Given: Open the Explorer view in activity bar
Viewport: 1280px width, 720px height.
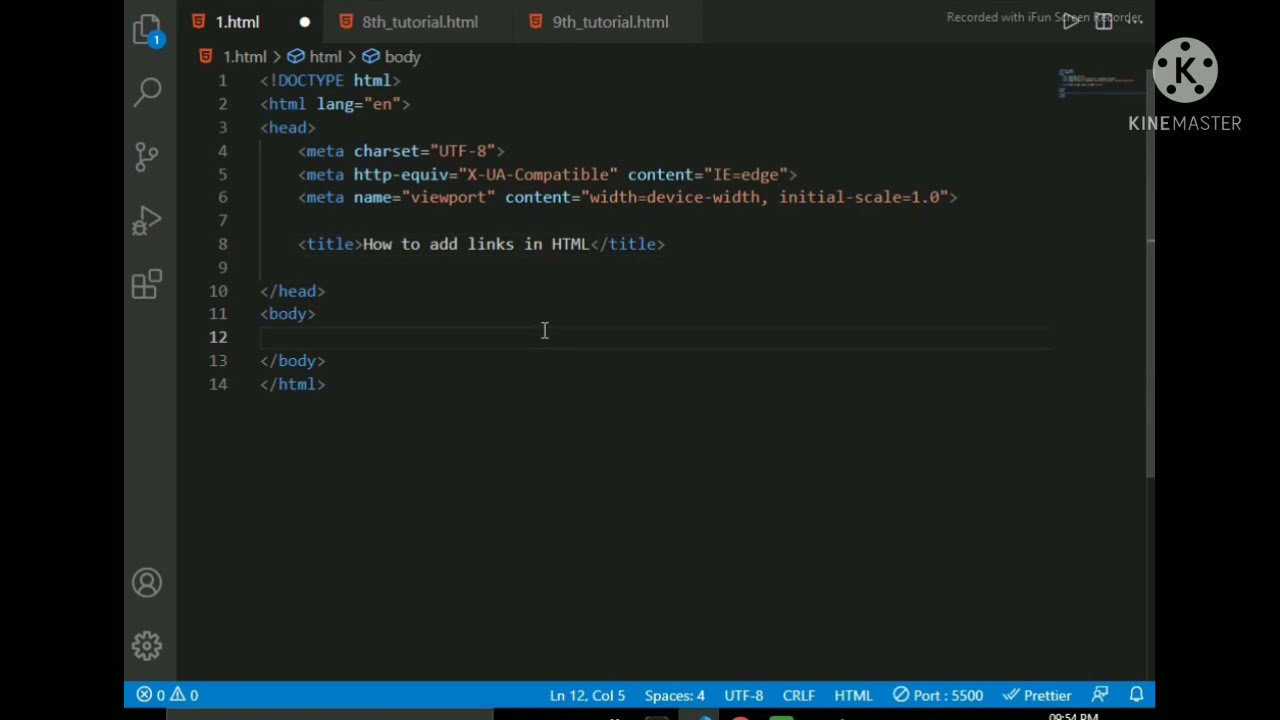Looking at the screenshot, I should 148,29.
